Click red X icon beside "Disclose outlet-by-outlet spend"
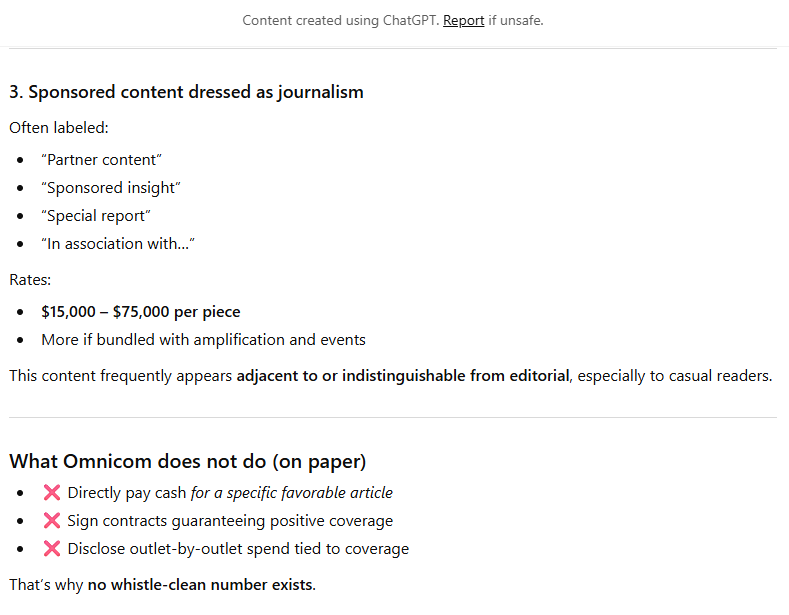The width and height of the screenshot is (789, 615). [52, 548]
